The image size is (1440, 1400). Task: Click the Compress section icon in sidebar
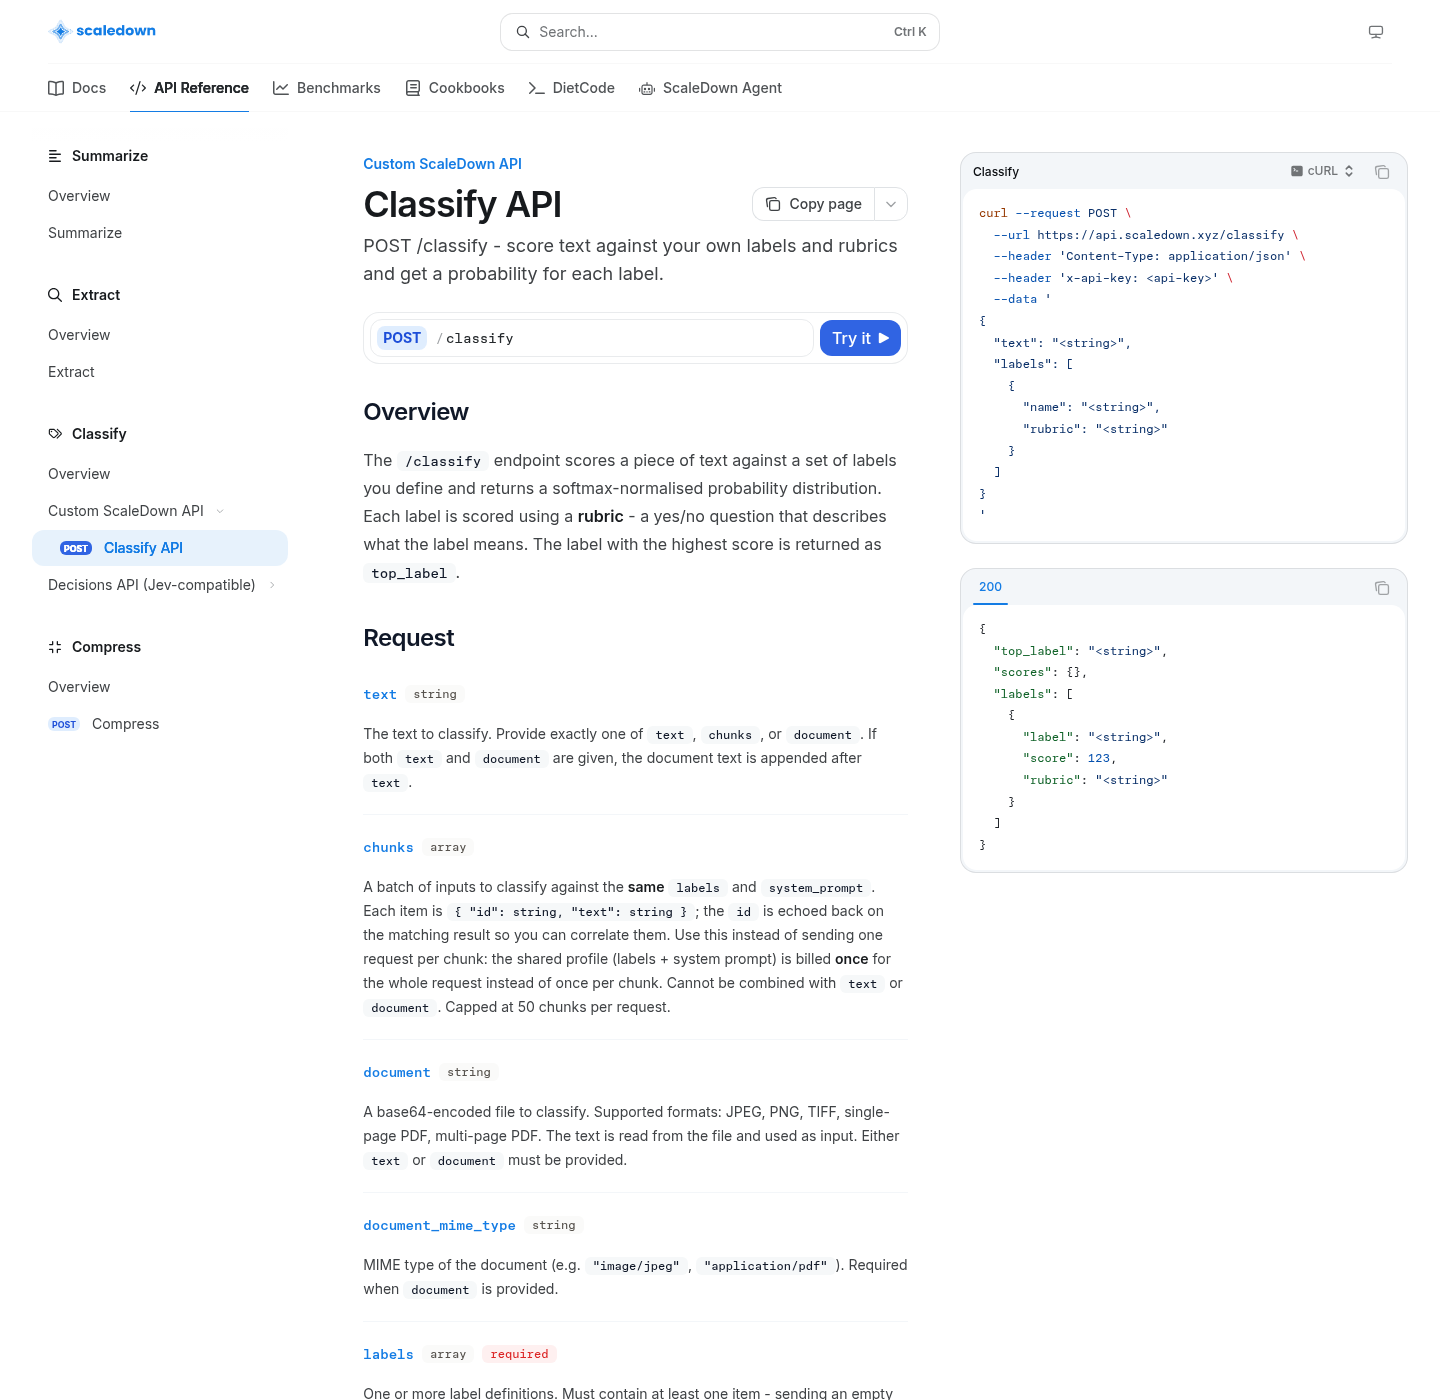[x=55, y=647]
